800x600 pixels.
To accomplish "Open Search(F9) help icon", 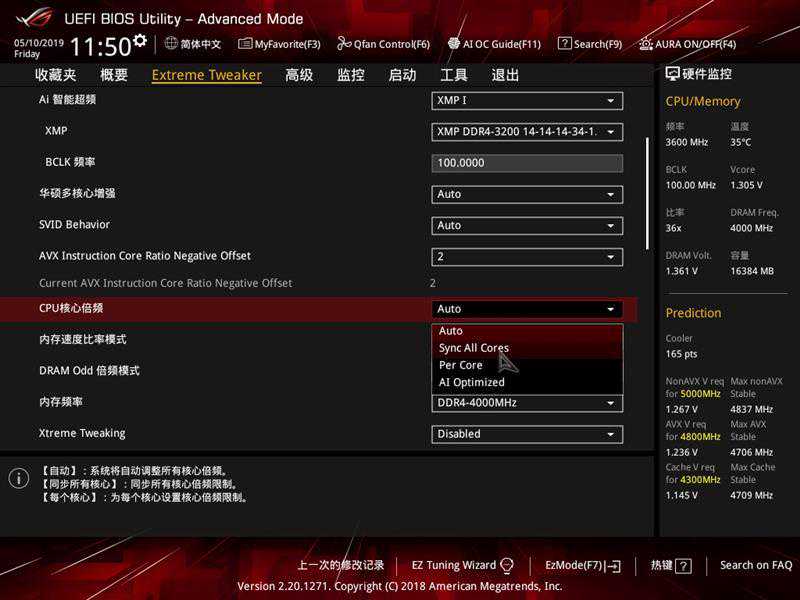I will (565, 44).
